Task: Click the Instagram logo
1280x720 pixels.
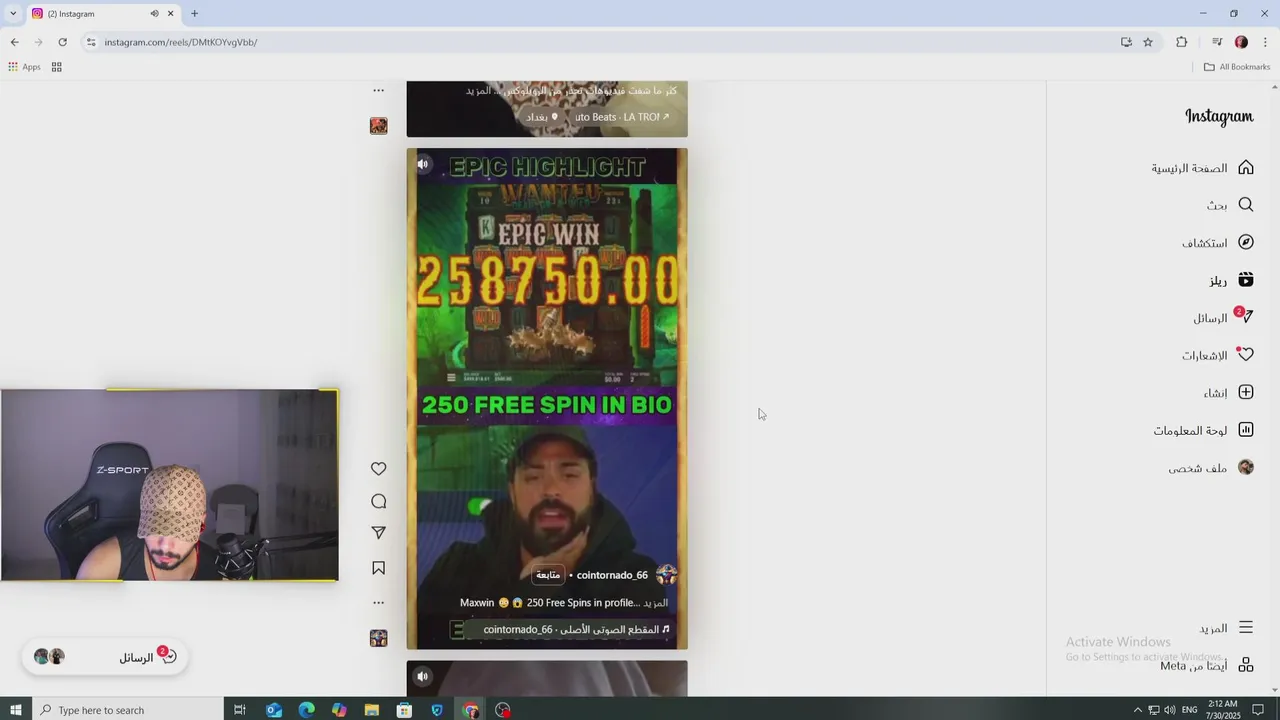Action: (x=1219, y=116)
